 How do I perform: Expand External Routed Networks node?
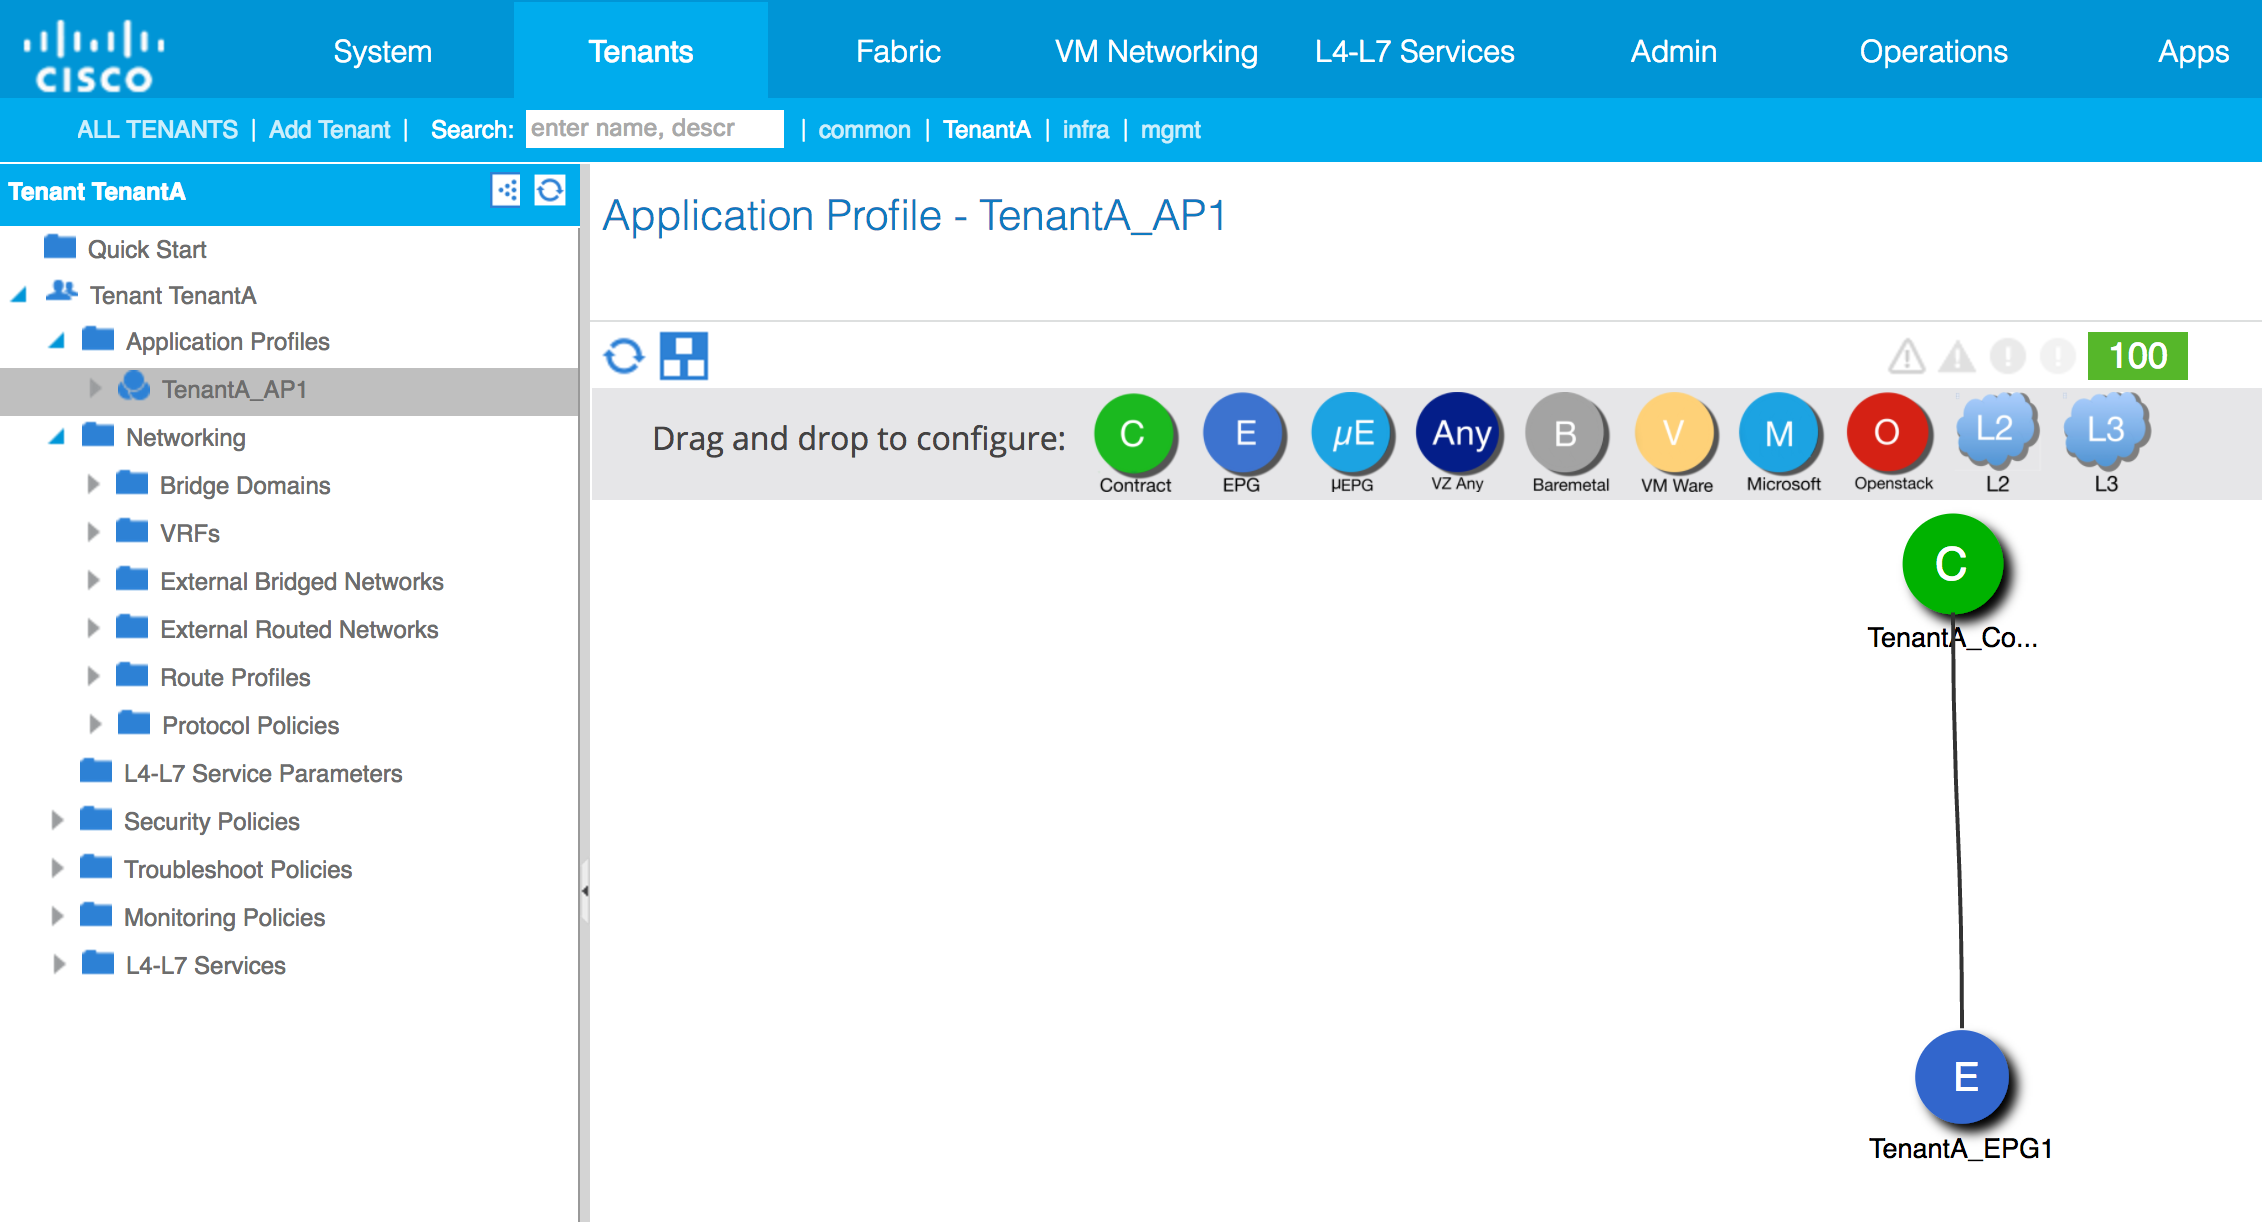[x=93, y=628]
